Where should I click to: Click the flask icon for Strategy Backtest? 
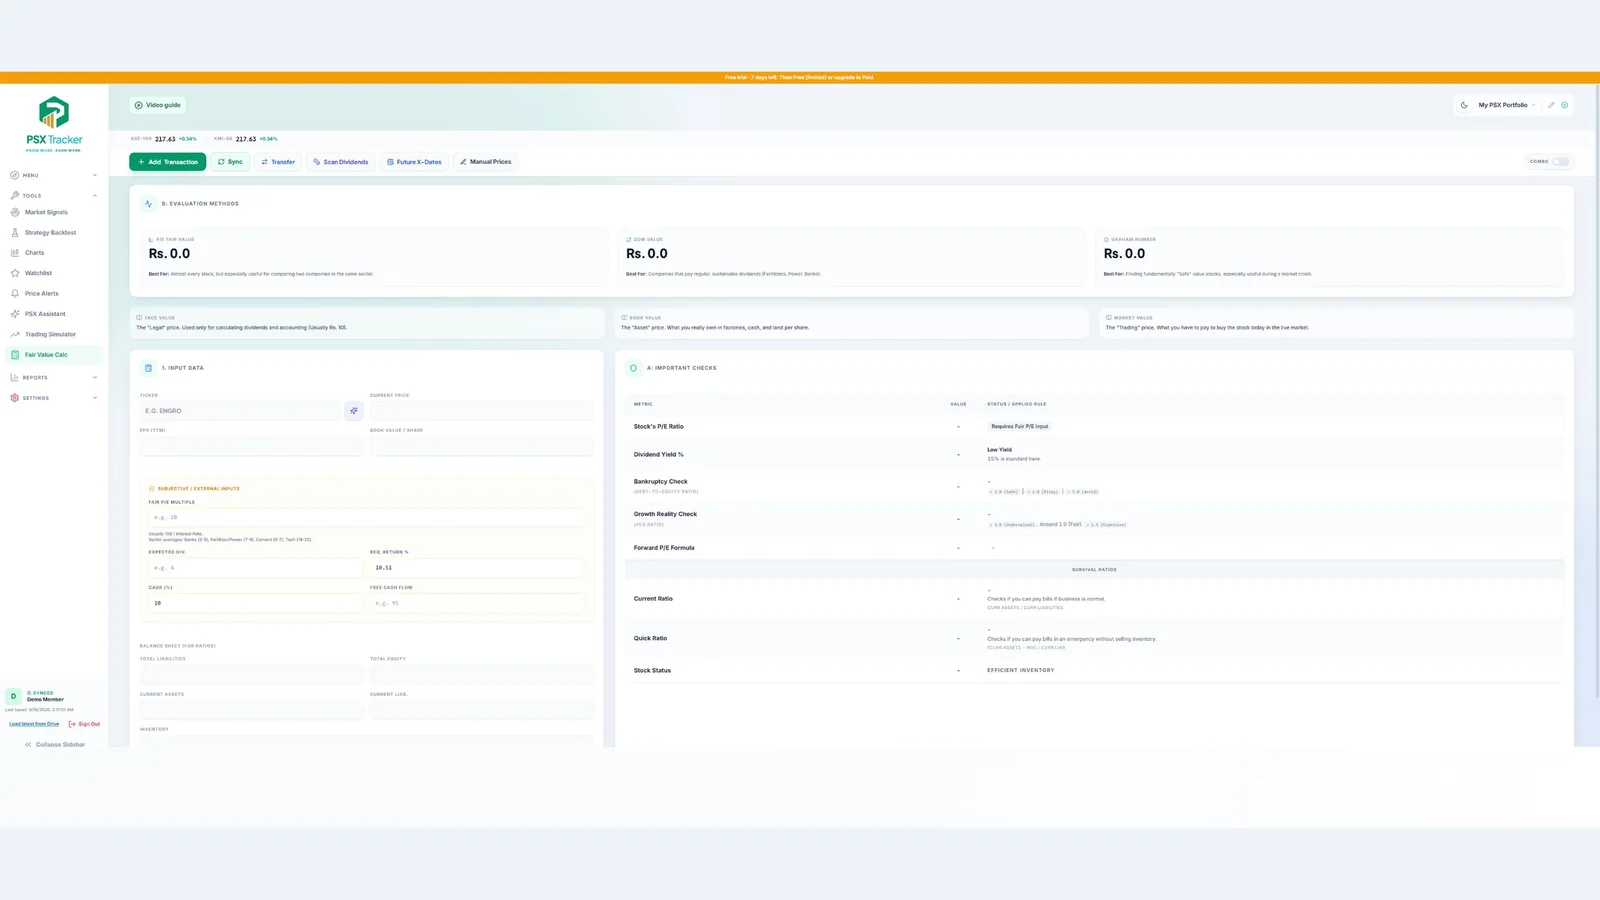tap(15, 233)
